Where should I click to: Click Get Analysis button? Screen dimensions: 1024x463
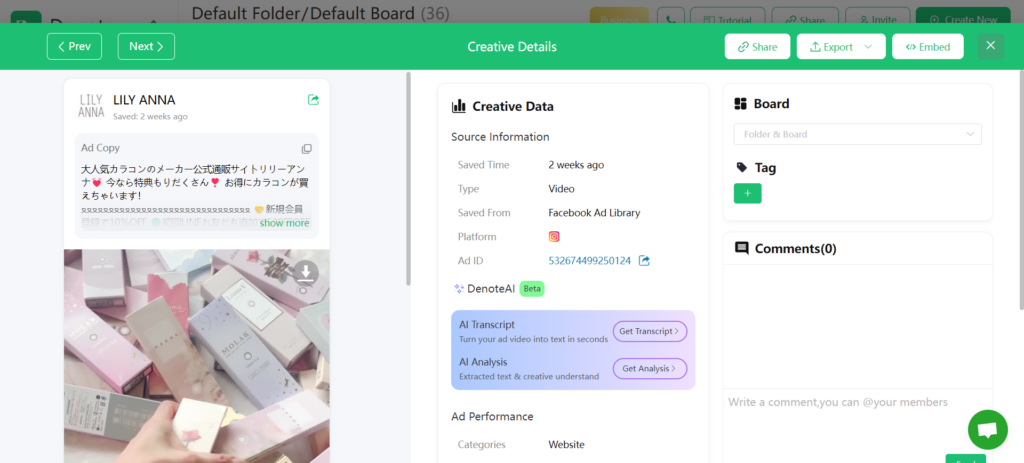pos(650,368)
